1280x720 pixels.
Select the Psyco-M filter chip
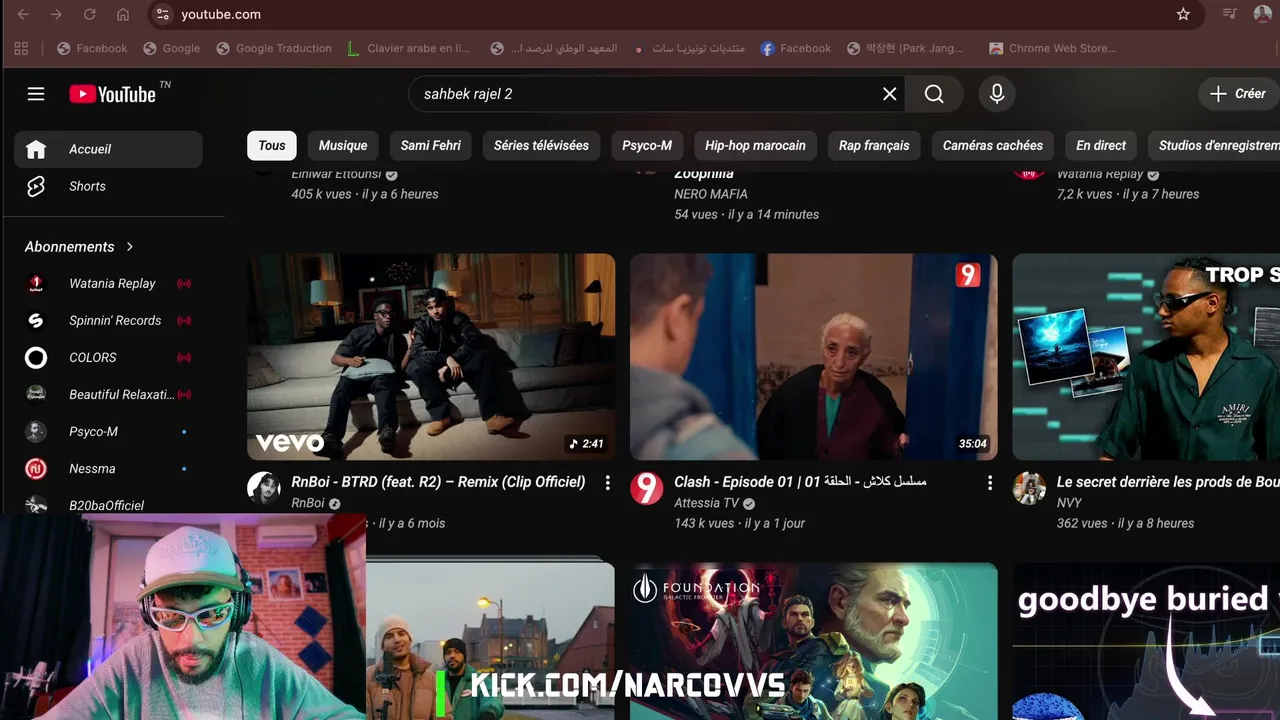(x=647, y=145)
